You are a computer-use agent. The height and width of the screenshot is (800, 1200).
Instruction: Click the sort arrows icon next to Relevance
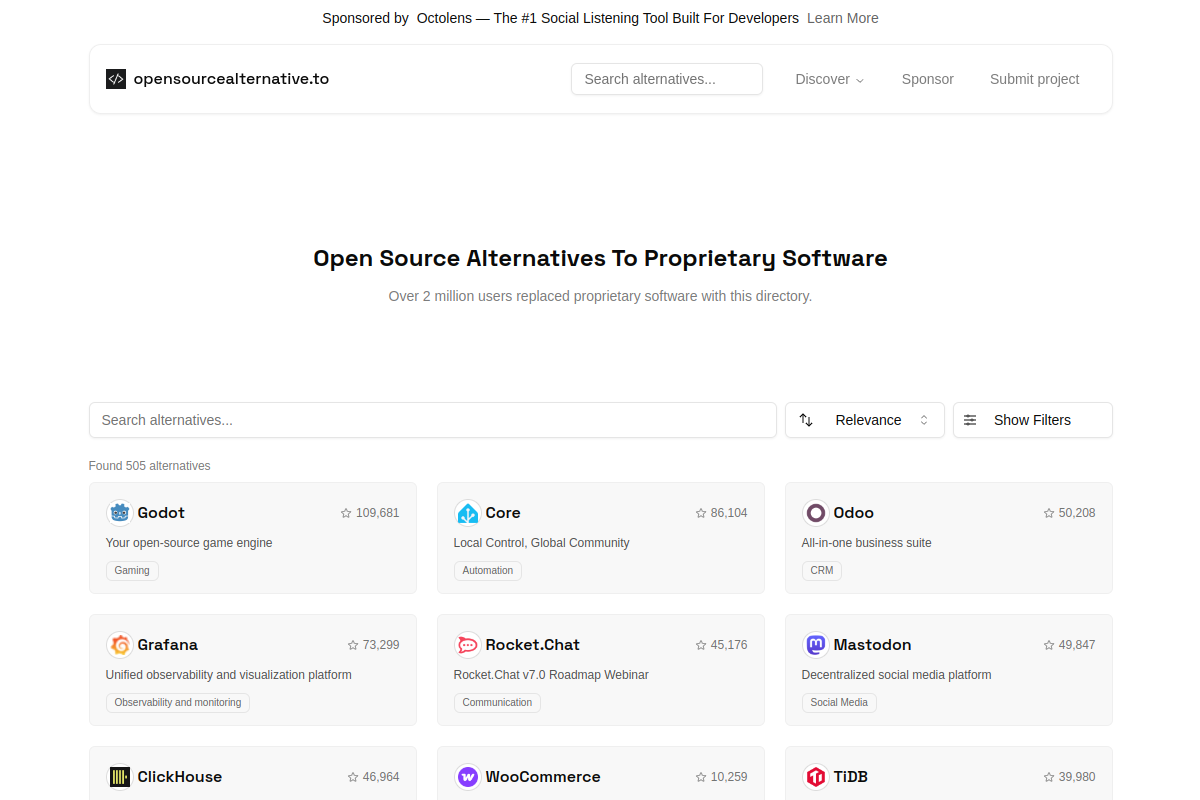coord(806,420)
